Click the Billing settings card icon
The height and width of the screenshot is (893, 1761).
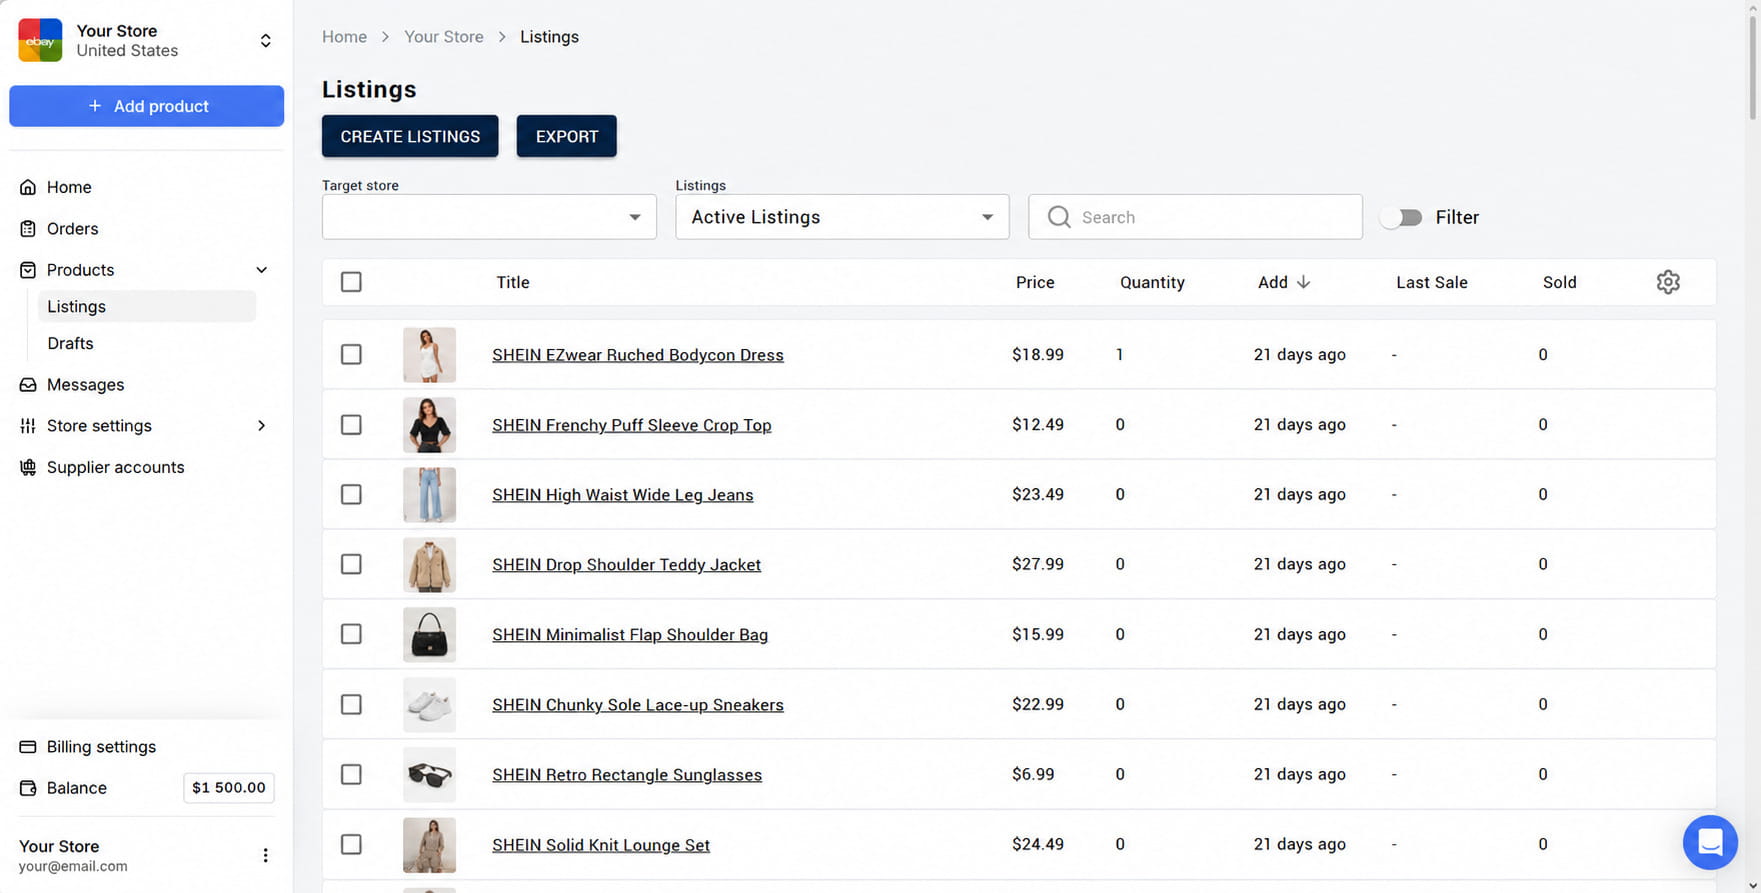click(x=28, y=747)
